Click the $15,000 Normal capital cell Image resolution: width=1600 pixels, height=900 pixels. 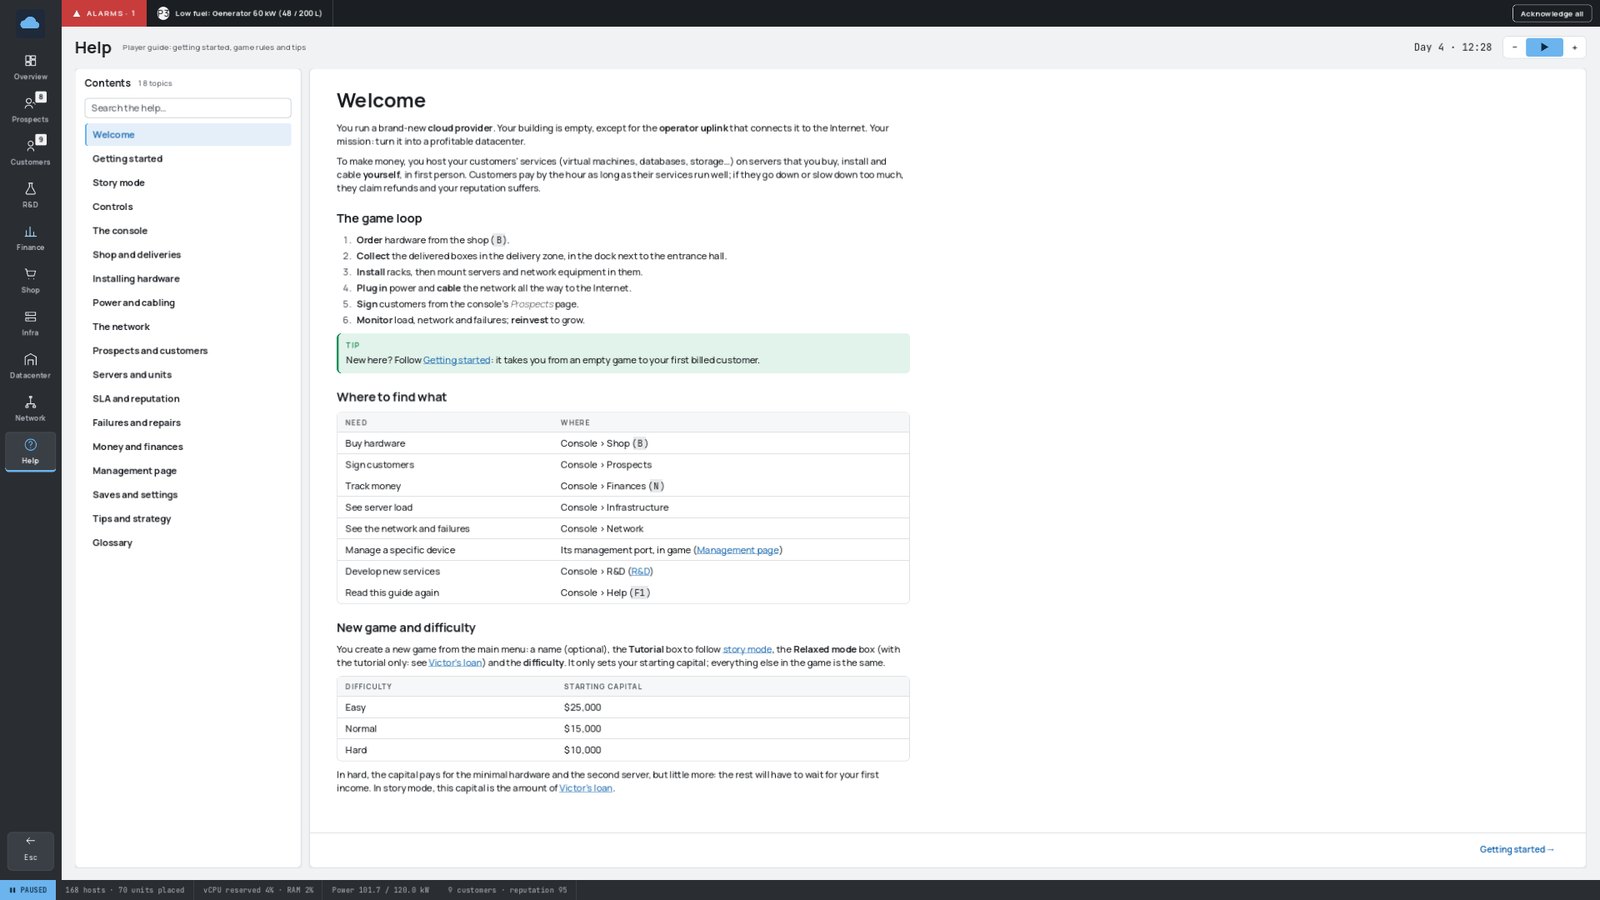[x=582, y=728]
